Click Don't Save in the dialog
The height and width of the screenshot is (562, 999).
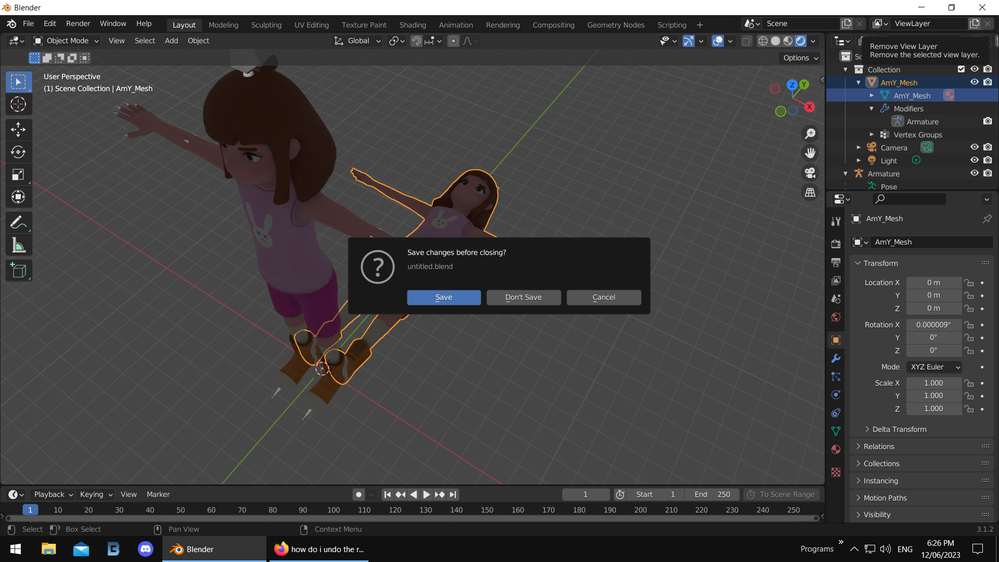(523, 298)
